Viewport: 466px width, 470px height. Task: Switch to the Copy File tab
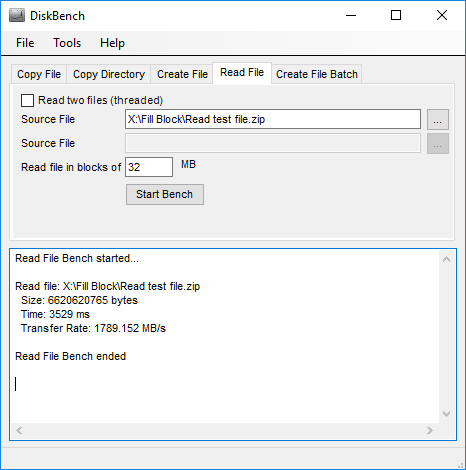coord(39,74)
